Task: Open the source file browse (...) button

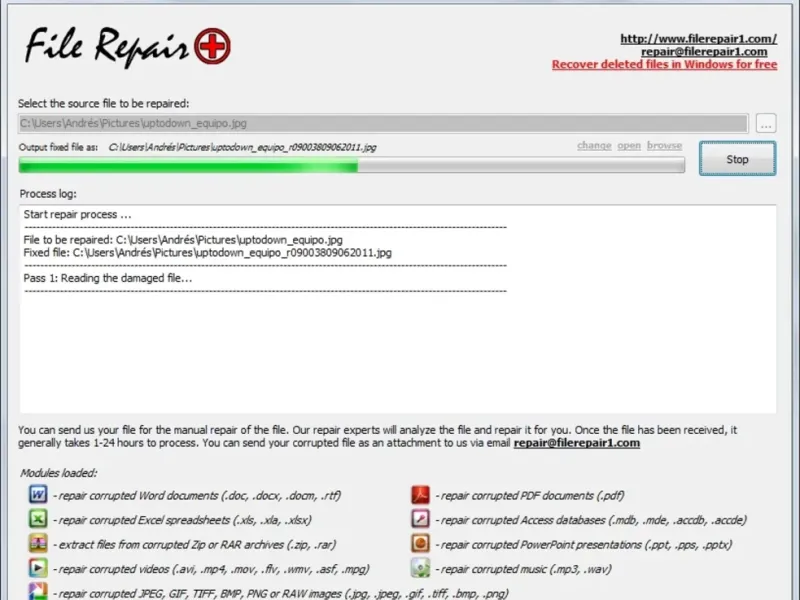Action: click(766, 123)
